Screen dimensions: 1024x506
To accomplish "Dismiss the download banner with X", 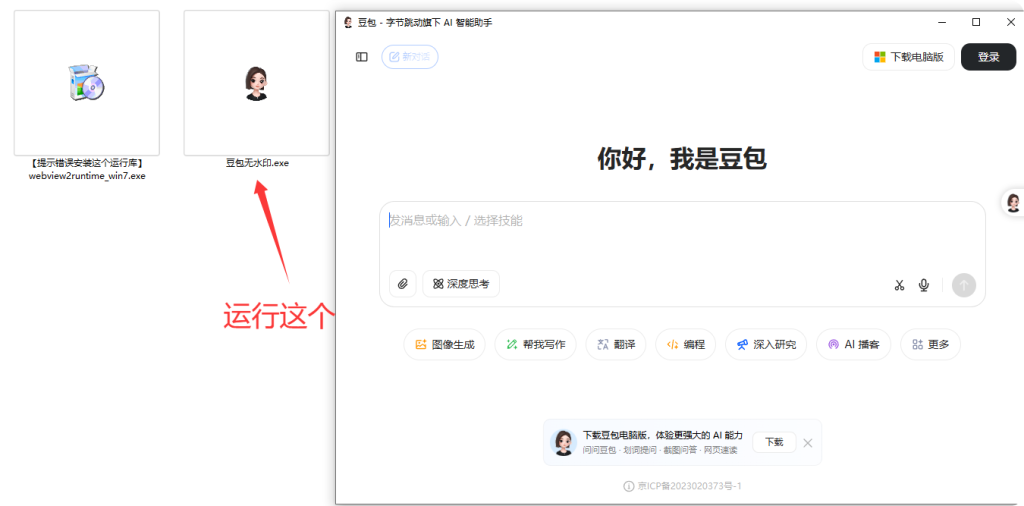I will click(808, 443).
